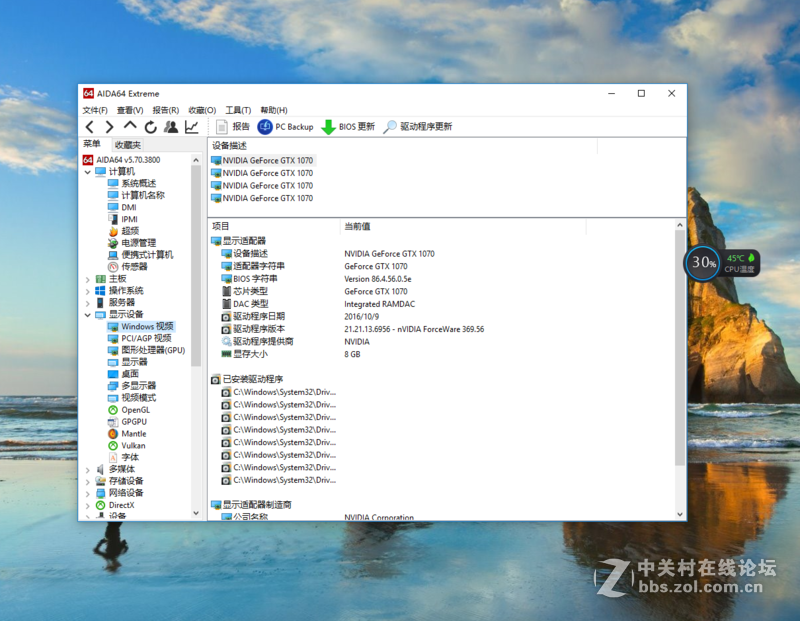Image resolution: width=800 pixels, height=621 pixels.
Task: Expand the 存储设备 (Storage) tree node
Action: tap(90, 481)
